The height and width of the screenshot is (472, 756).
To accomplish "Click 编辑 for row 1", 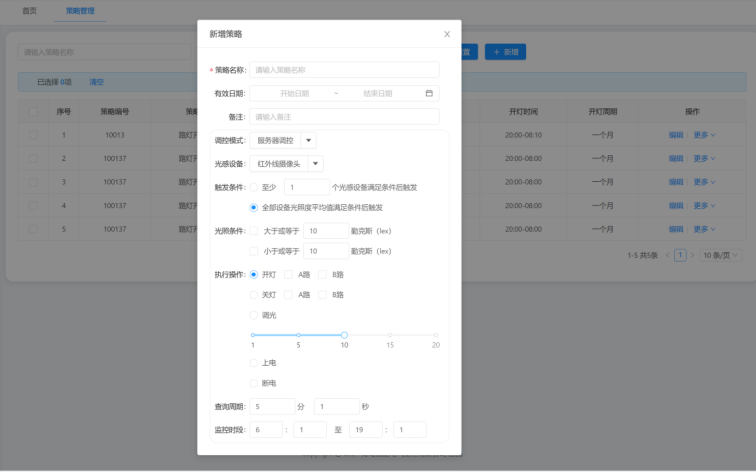I will [676, 135].
